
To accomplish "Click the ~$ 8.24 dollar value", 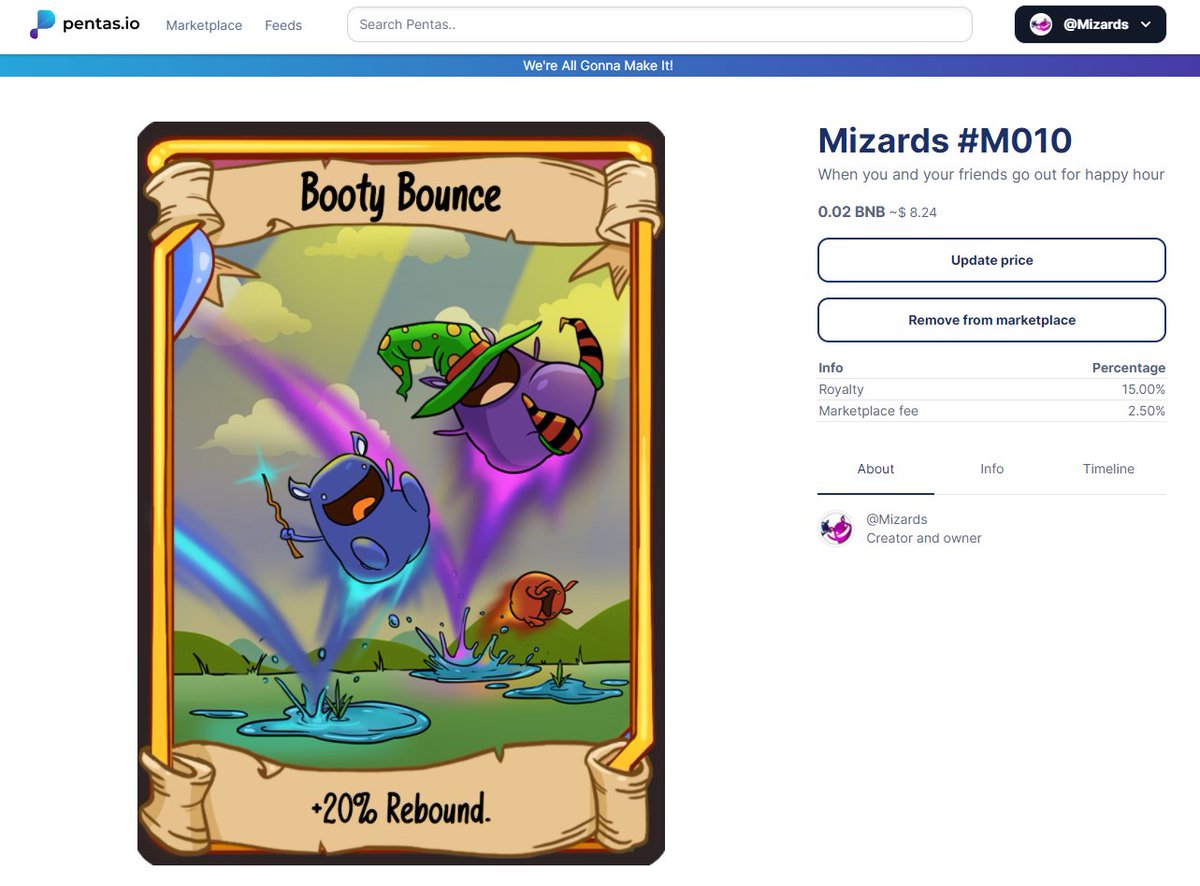I will [x=913, y=213].
